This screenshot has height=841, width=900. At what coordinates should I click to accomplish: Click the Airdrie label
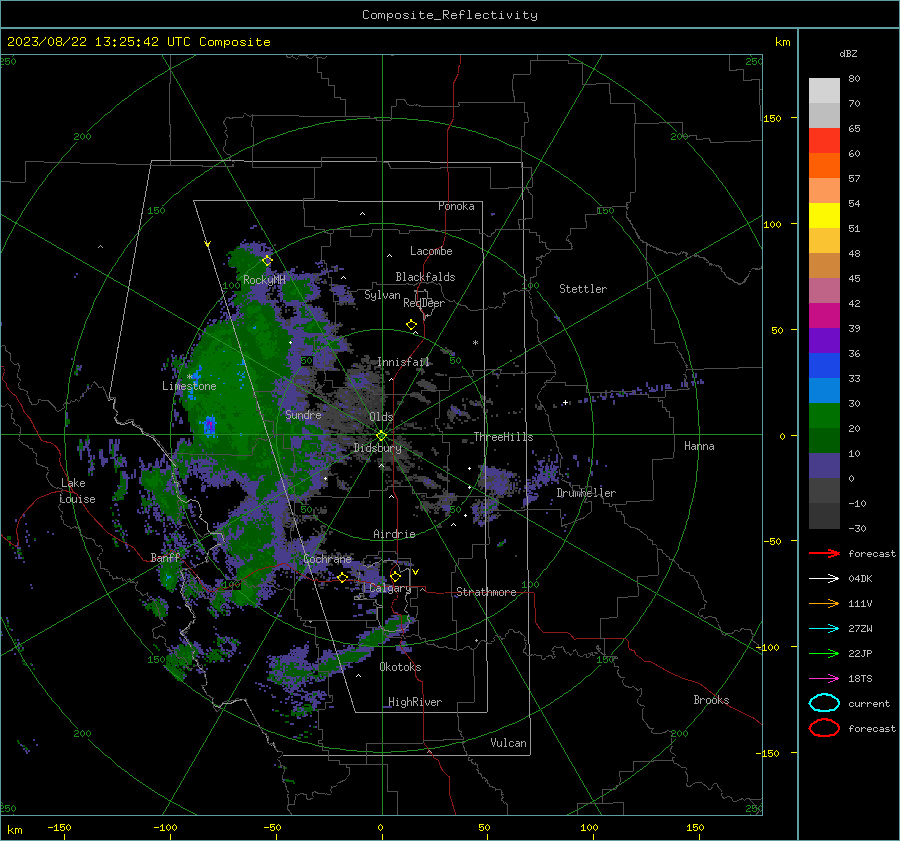click(394, 534)
